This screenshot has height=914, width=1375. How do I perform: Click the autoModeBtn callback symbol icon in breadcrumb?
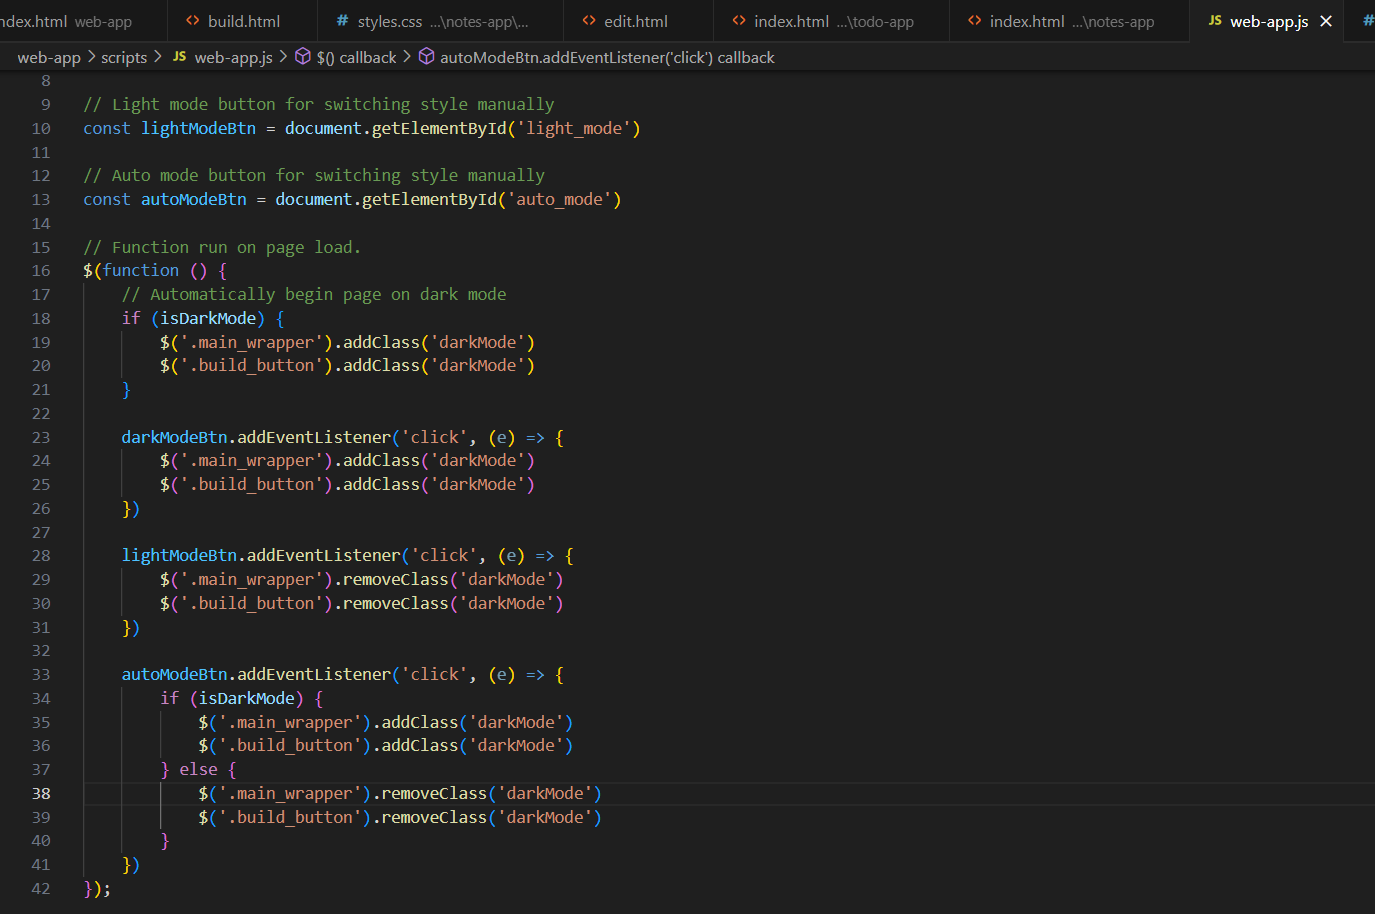(426, 57)
